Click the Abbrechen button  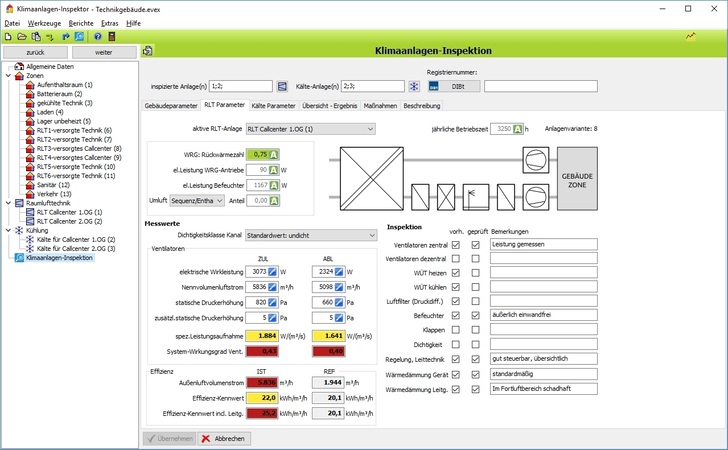coord(224,438)
